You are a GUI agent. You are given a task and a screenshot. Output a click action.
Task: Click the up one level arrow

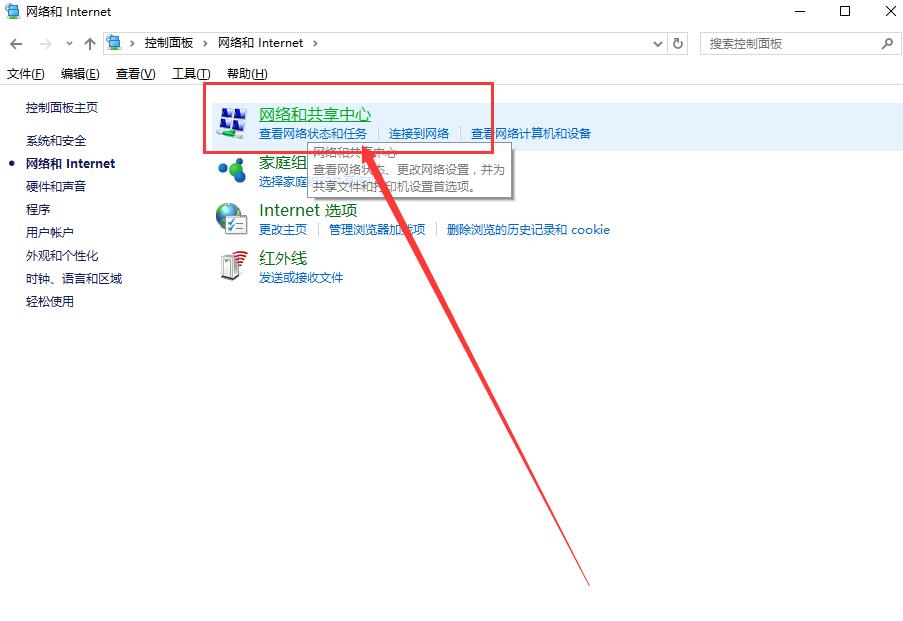click(88, 43)
